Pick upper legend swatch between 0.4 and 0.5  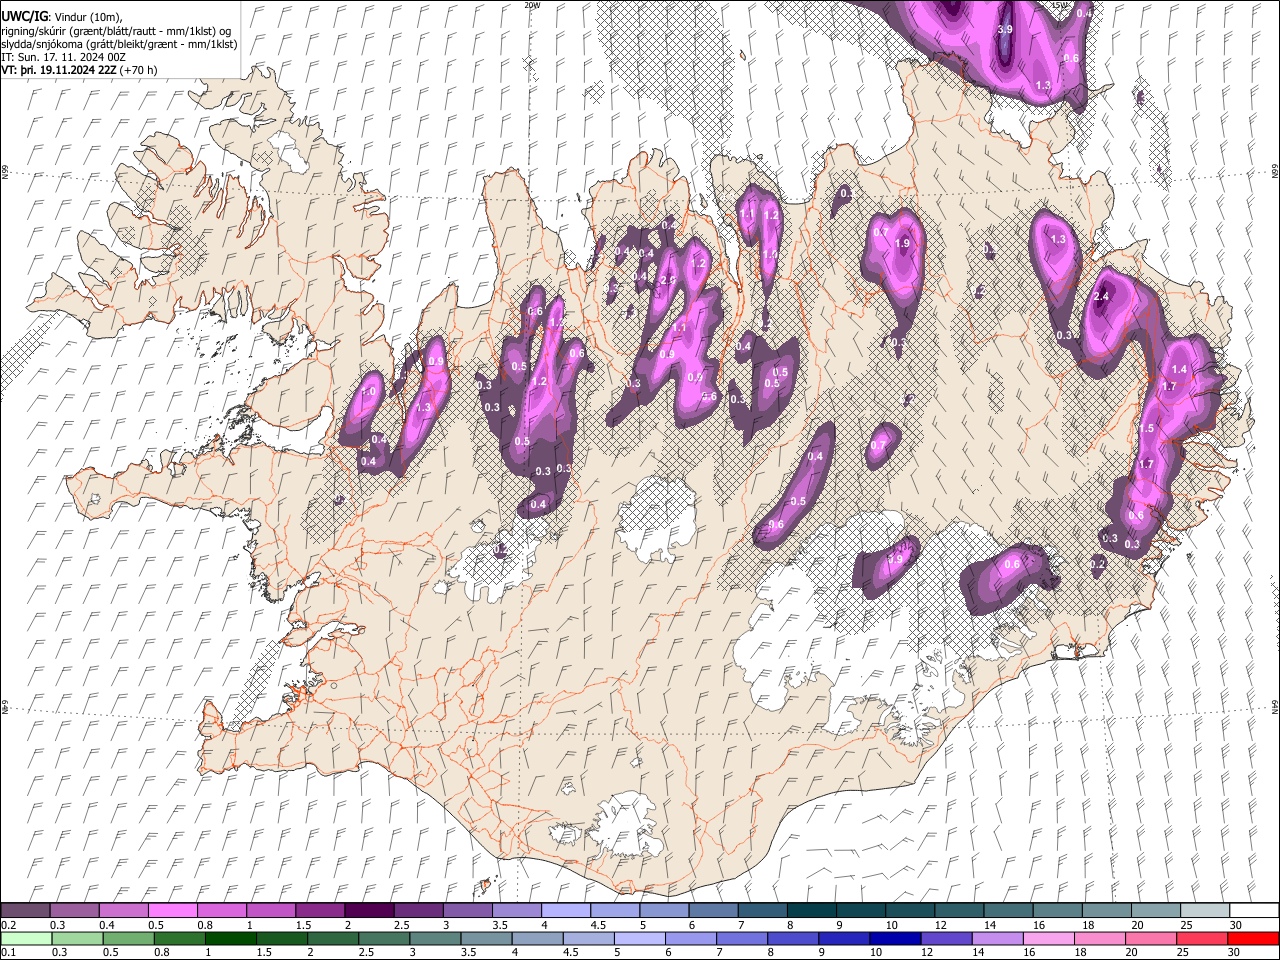point(123,911)
